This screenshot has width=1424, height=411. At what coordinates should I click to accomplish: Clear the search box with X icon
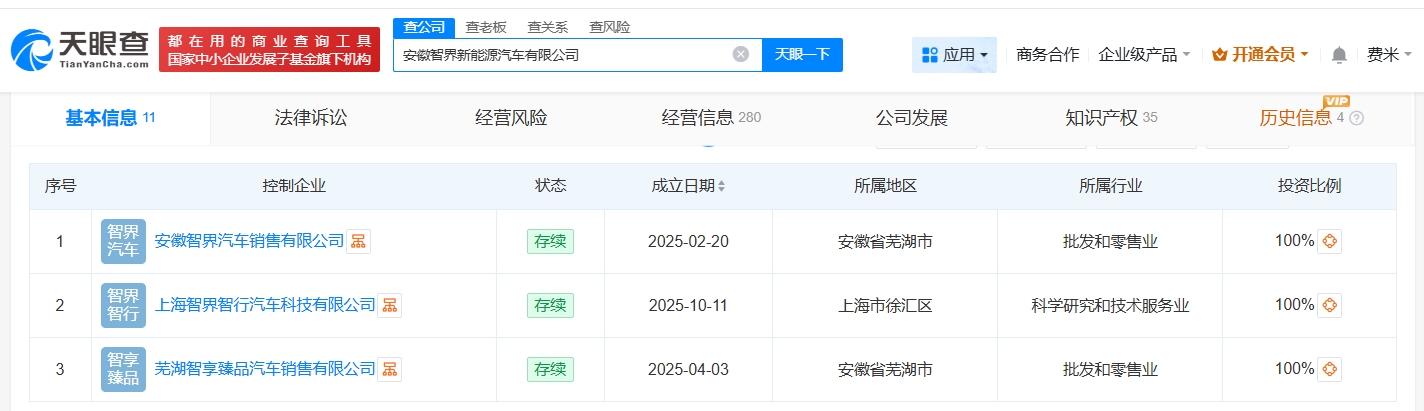pos(740,54)
